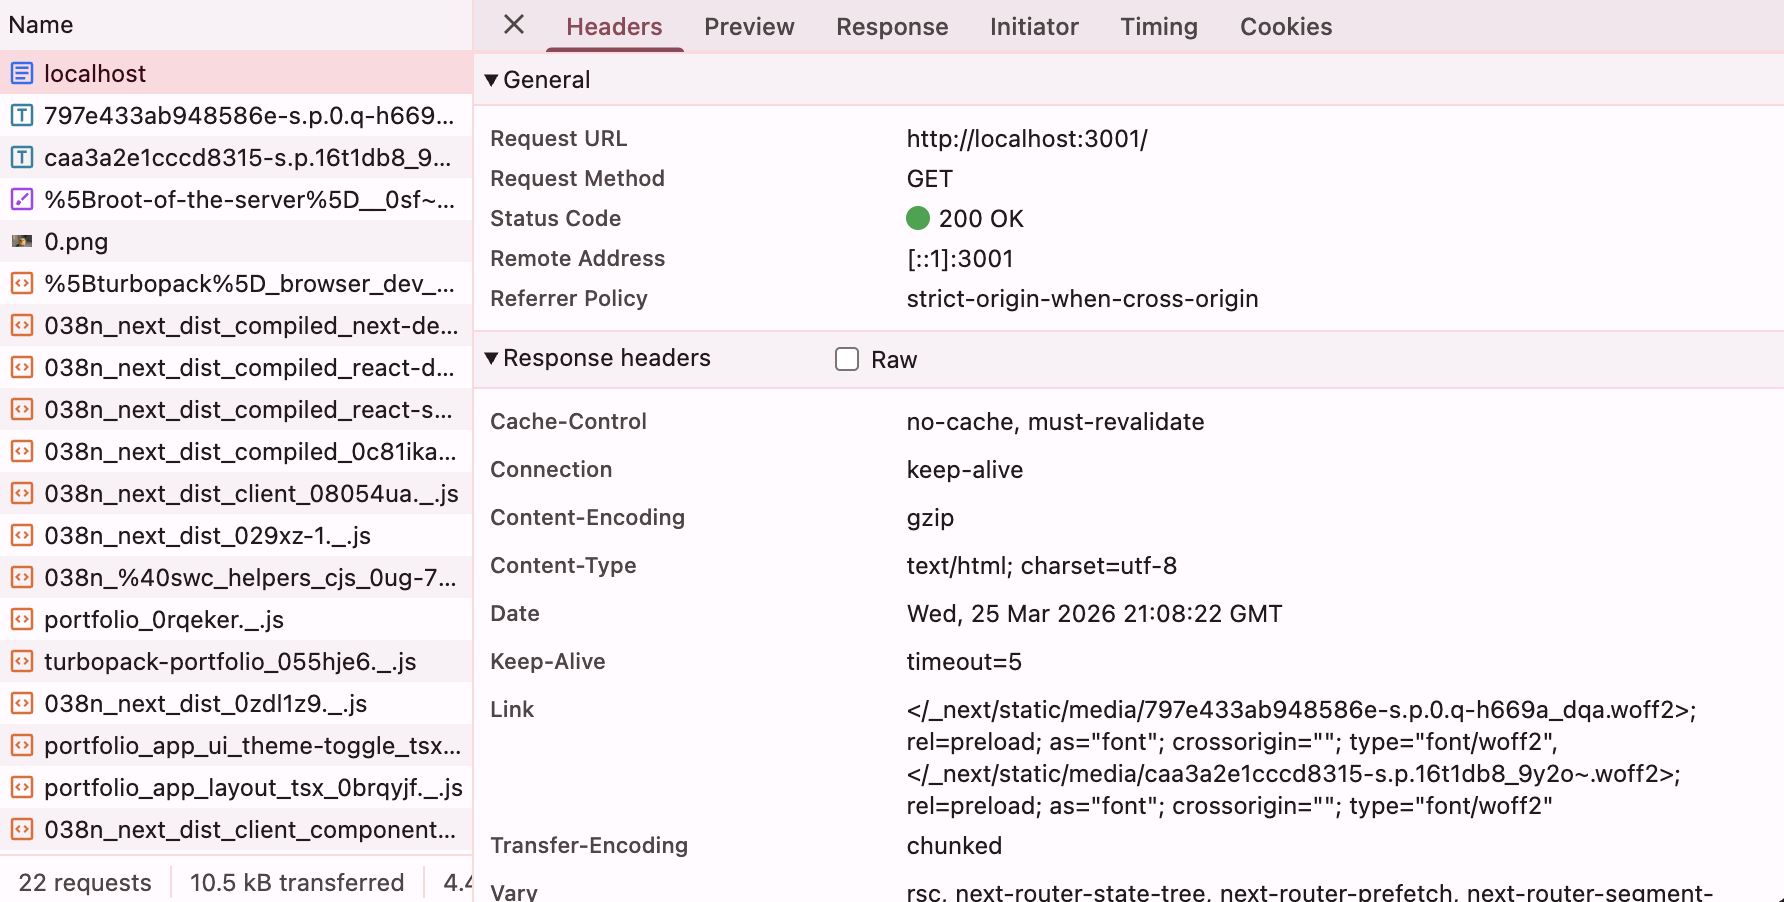
Task: Select the turbopack-portfolio_055hje6 js request
Action: click(x=230, y=662)
